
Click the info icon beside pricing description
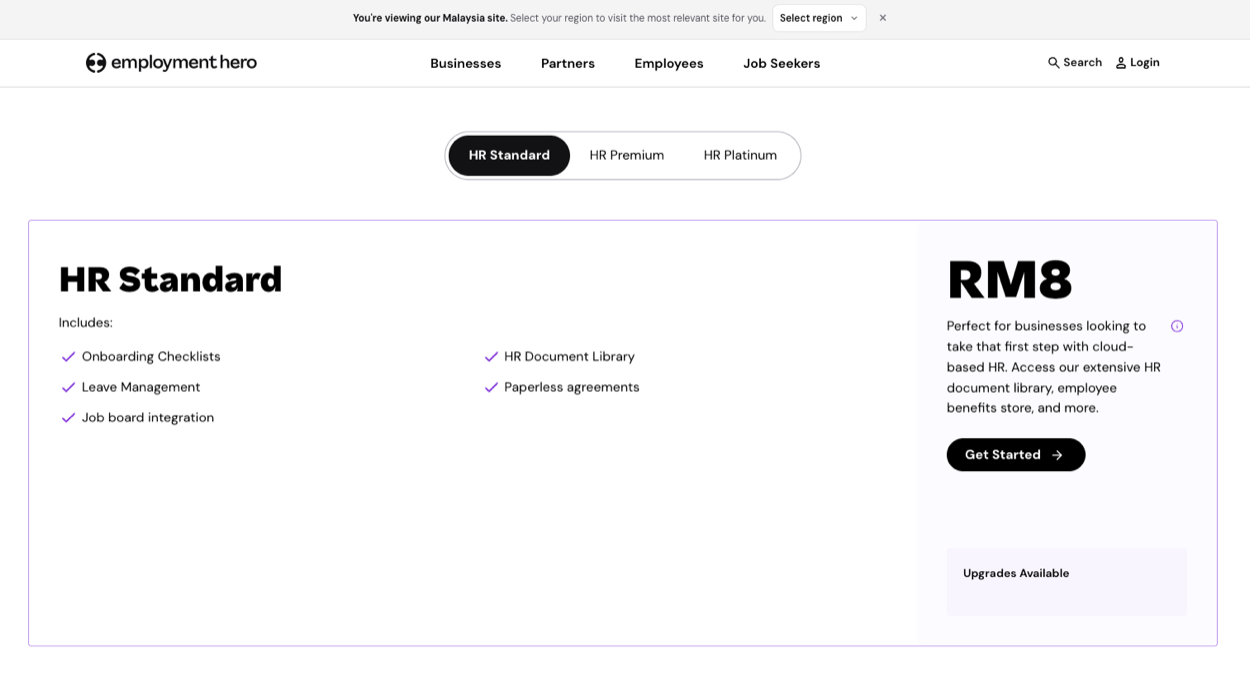(1177, 326)
